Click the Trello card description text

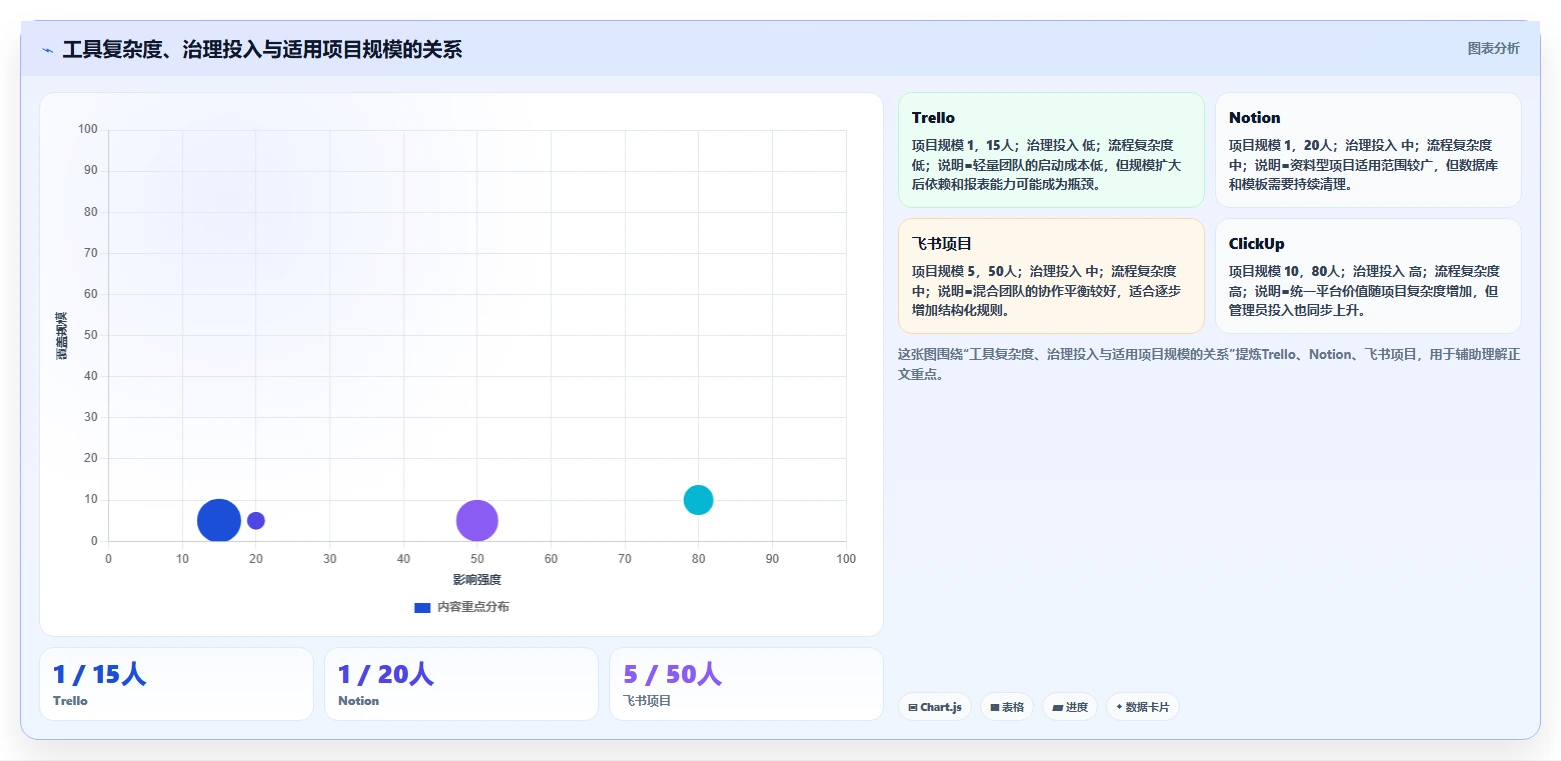tap(1047, 164)
